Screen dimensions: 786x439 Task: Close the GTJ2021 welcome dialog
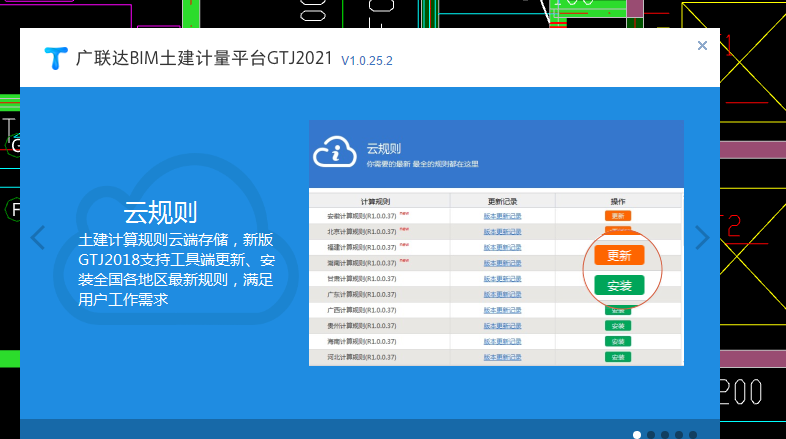702,46
